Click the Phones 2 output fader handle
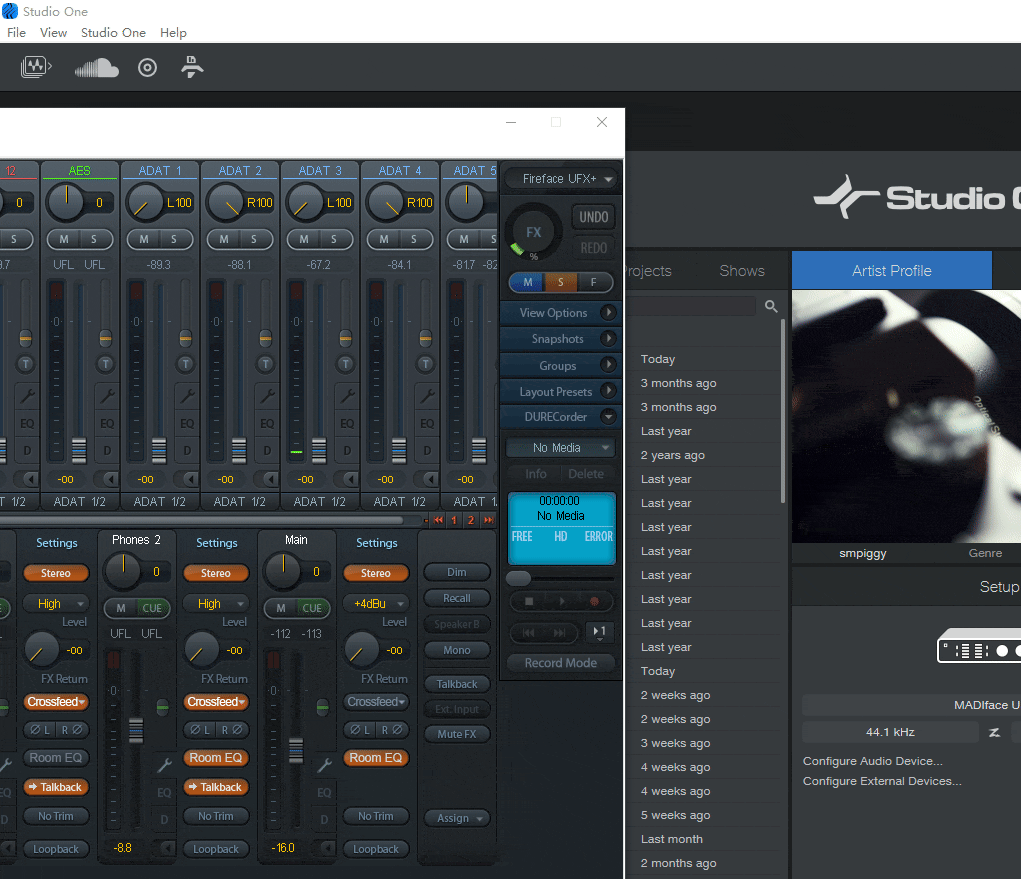 (135, 730)
